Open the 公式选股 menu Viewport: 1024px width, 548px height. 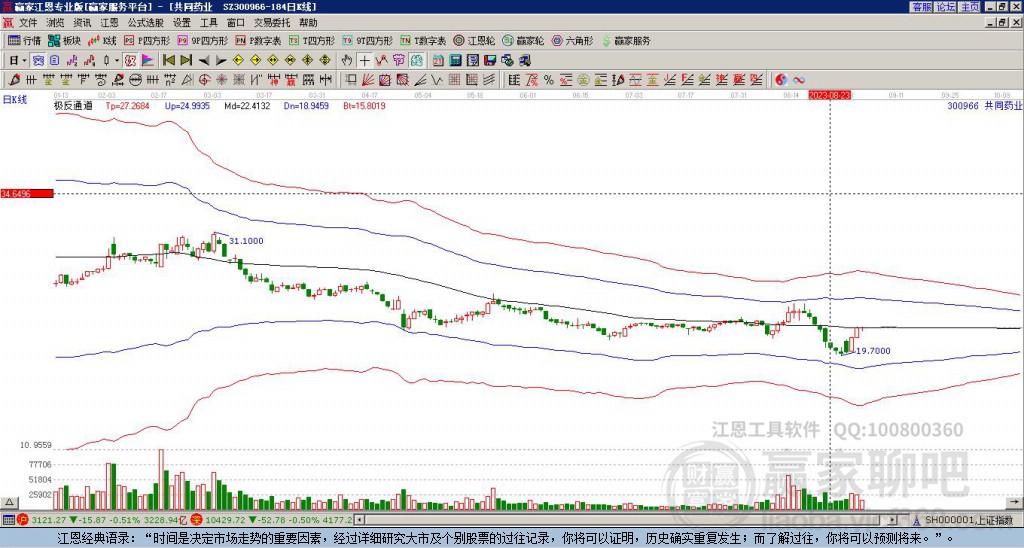click(146, 23)
